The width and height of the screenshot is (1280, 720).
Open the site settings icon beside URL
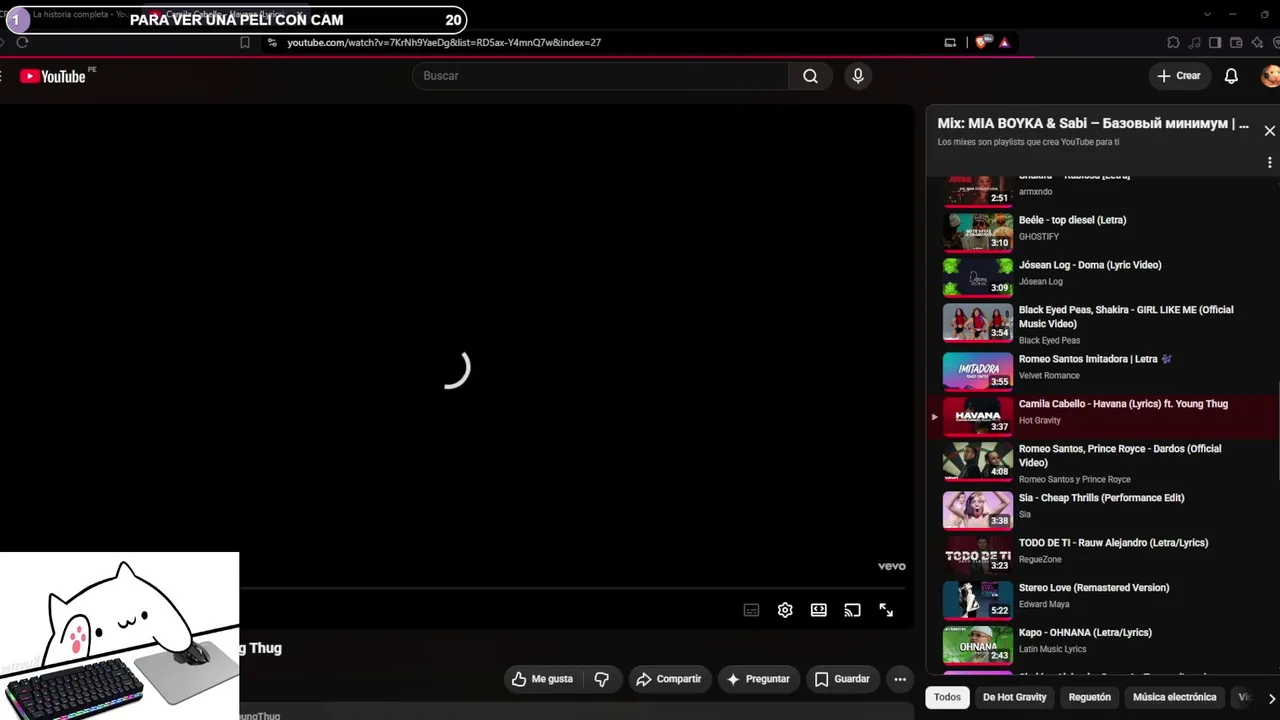click(271, 43)
